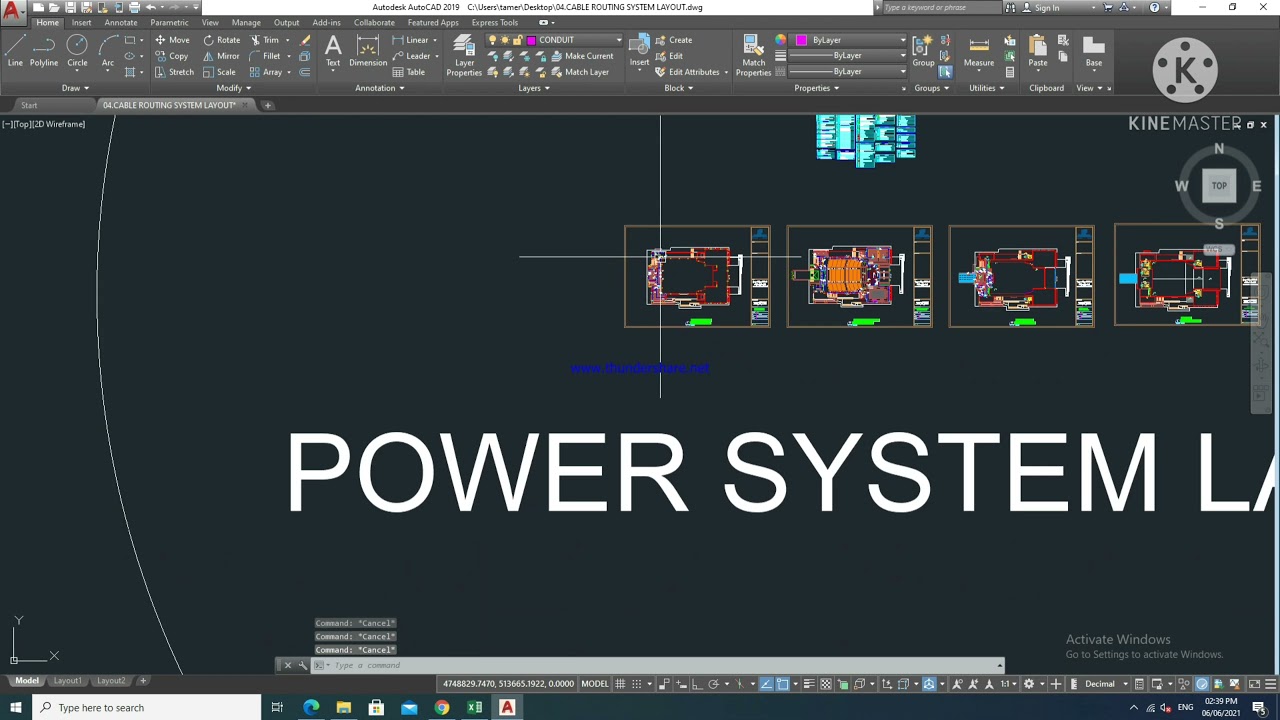Open the Insert block tool
Viewport: 1280px width, 720px height.
(x=639, y=51)
